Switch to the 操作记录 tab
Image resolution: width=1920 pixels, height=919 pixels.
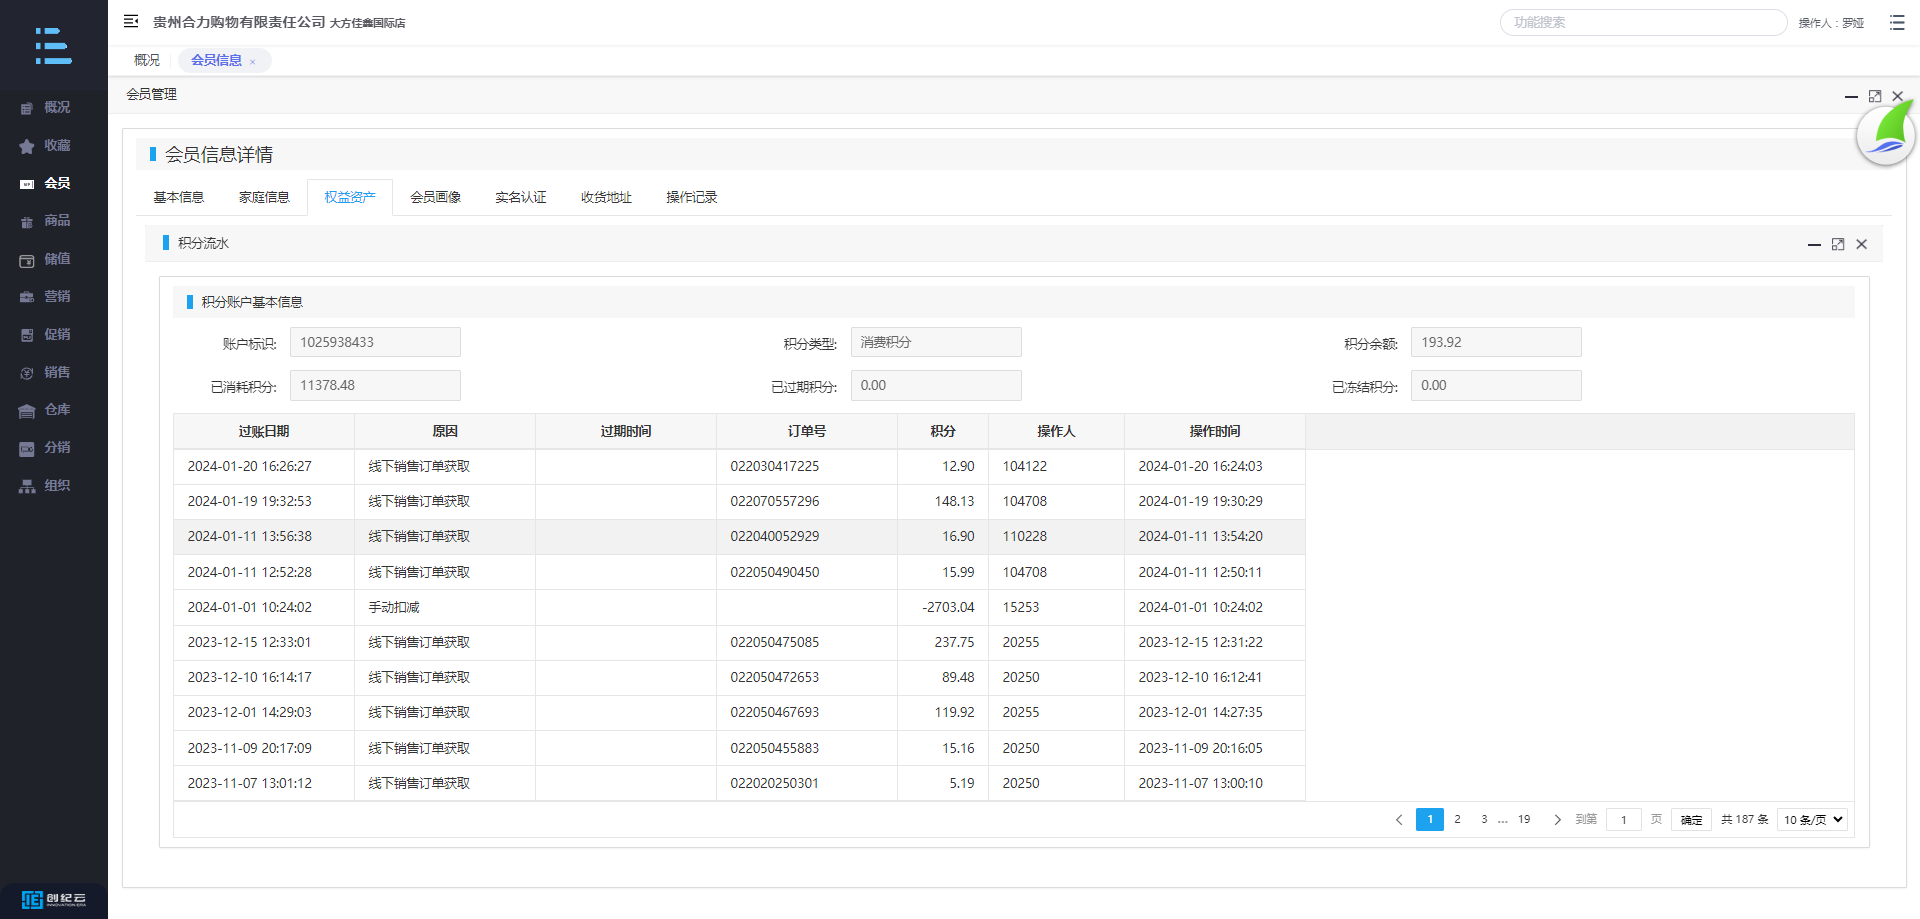pos(691,197)
